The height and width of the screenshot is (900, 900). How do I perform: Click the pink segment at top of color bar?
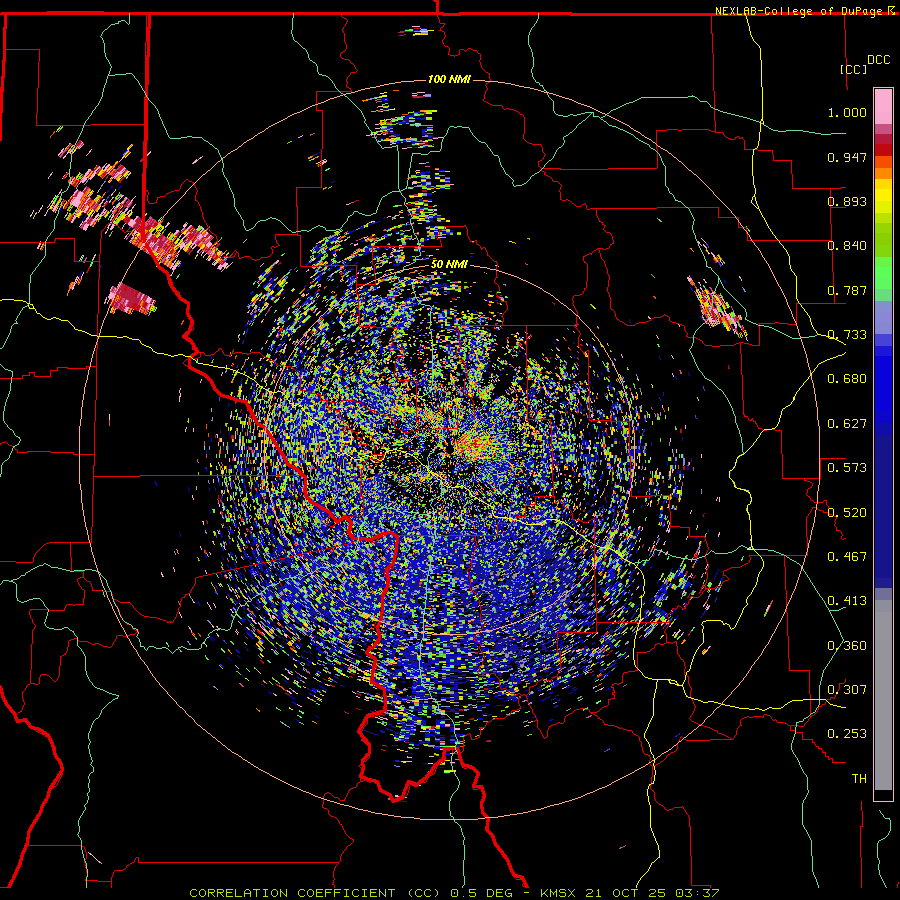(x=883, y=106)
